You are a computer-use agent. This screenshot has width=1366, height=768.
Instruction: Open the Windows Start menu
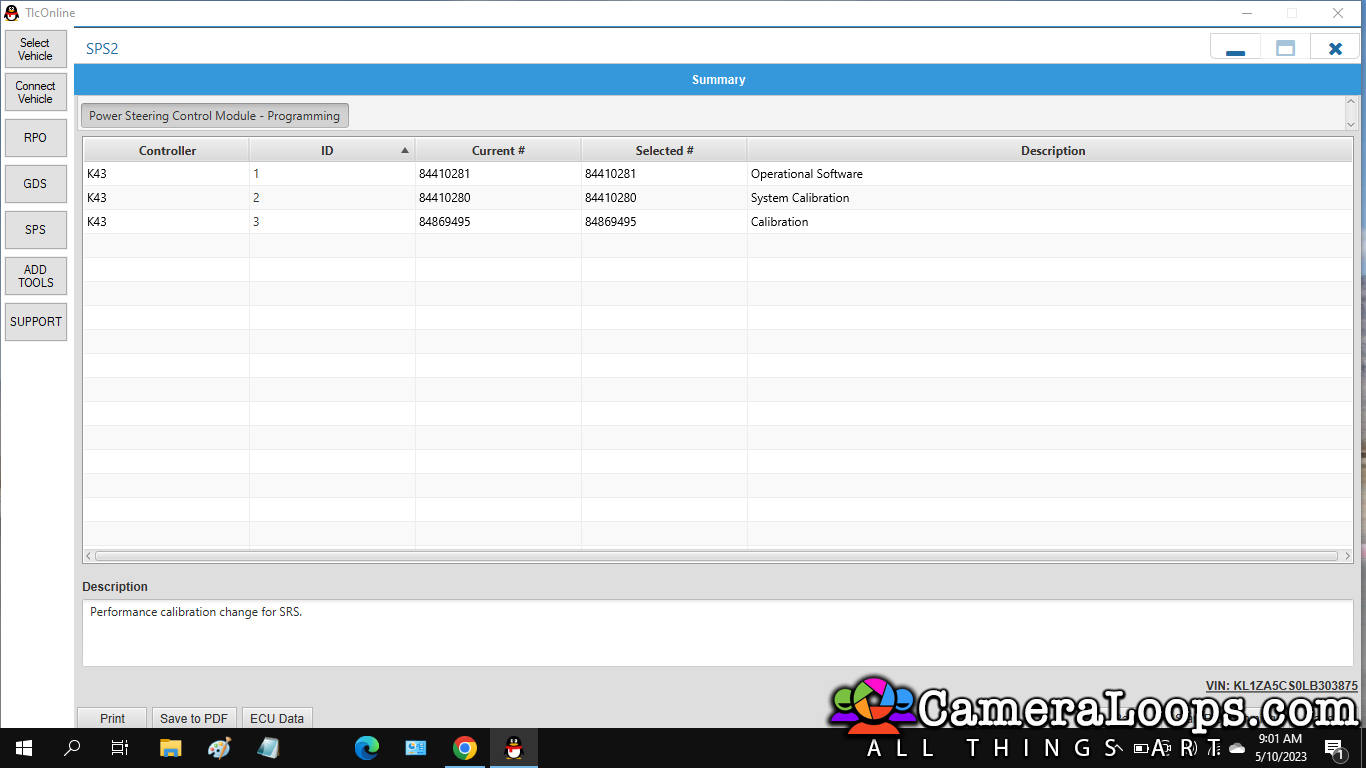(x=24, y=748)
